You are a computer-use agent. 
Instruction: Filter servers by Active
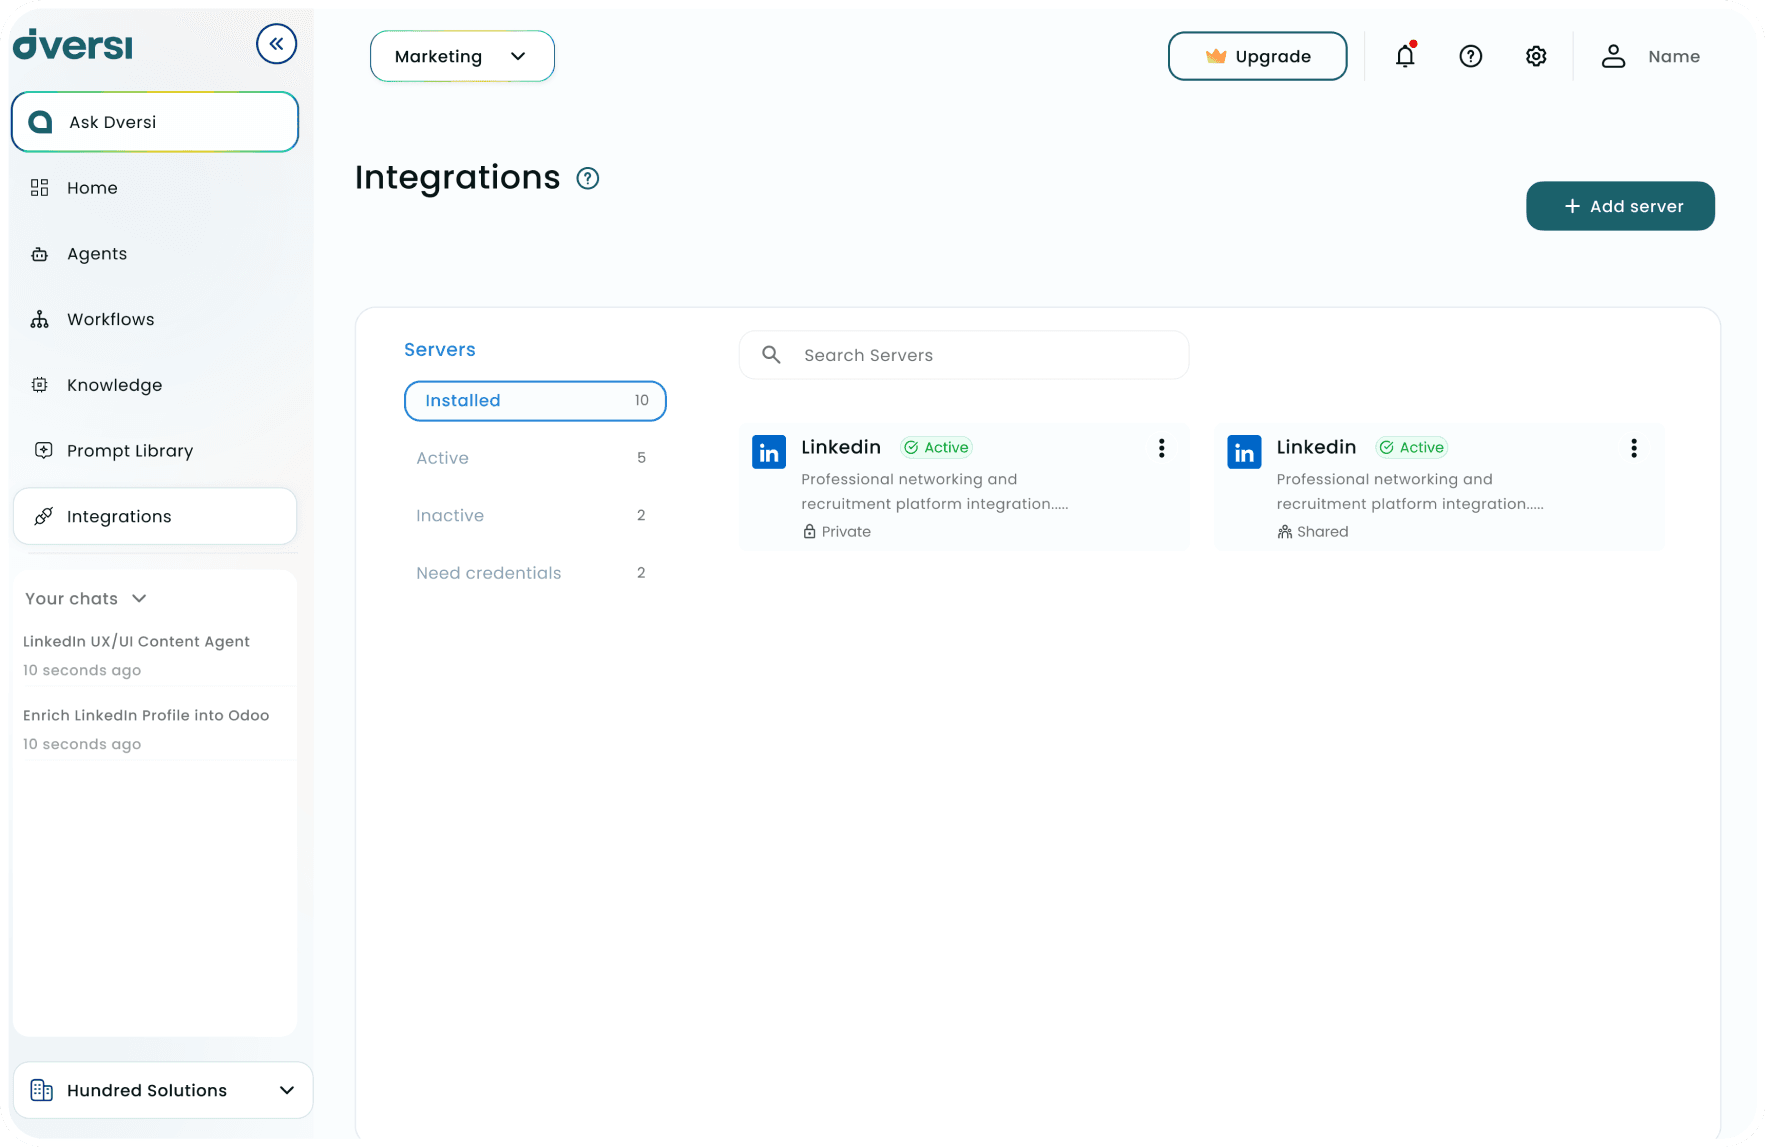(535, 458)
